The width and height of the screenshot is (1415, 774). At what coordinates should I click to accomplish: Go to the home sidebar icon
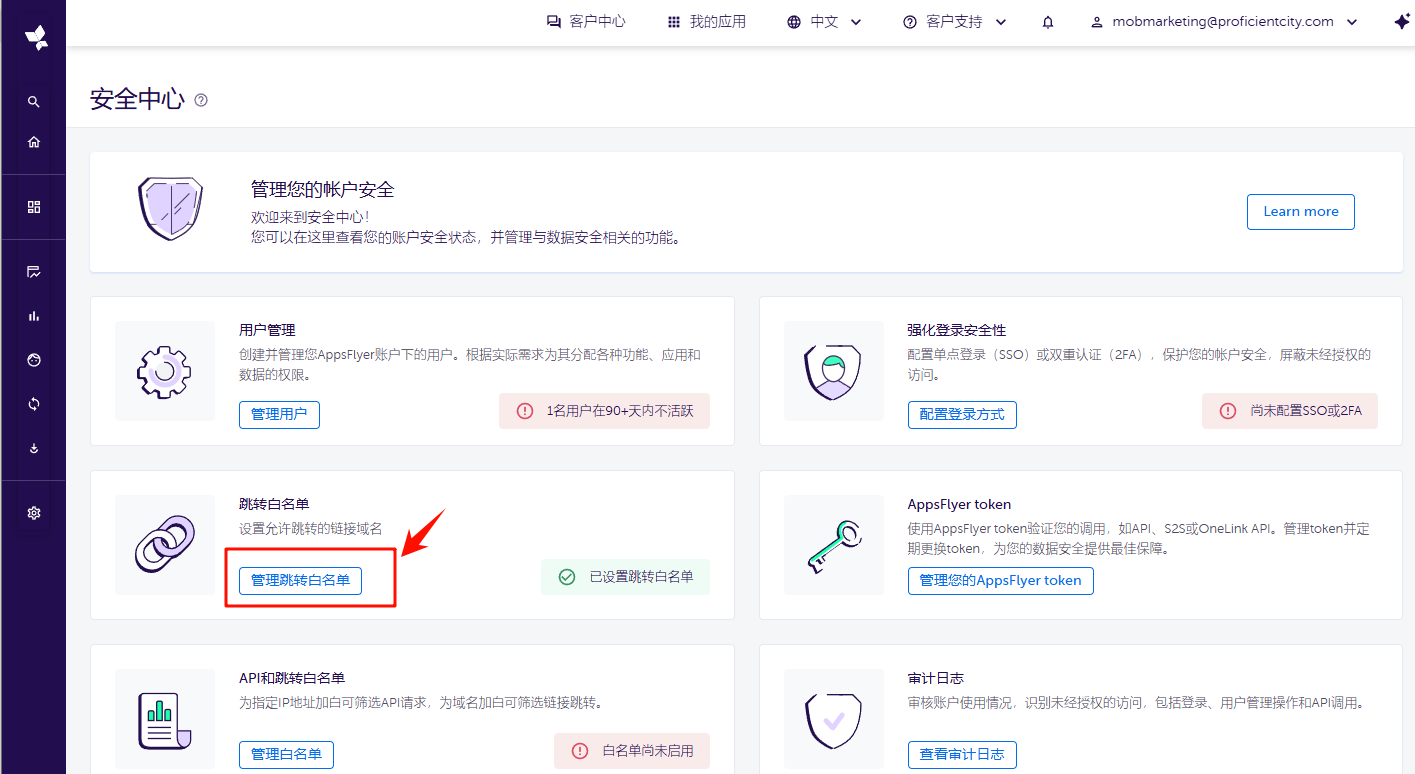[x=33, y=142]
